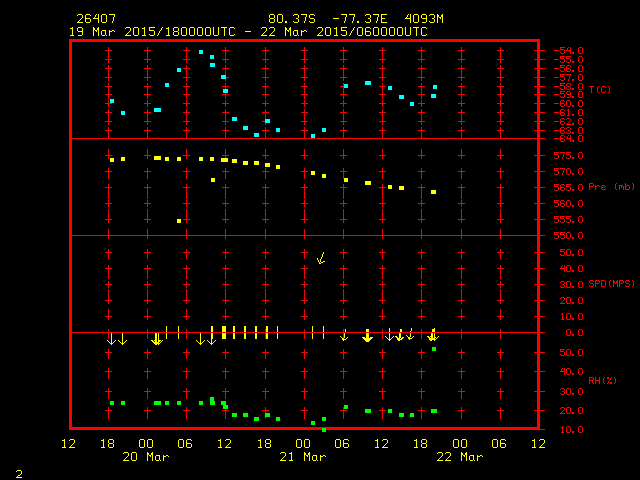Screen dimensions: 640x480
Task: Click the rightmost yellow pressure data point
Action: (x=433, y=192)
